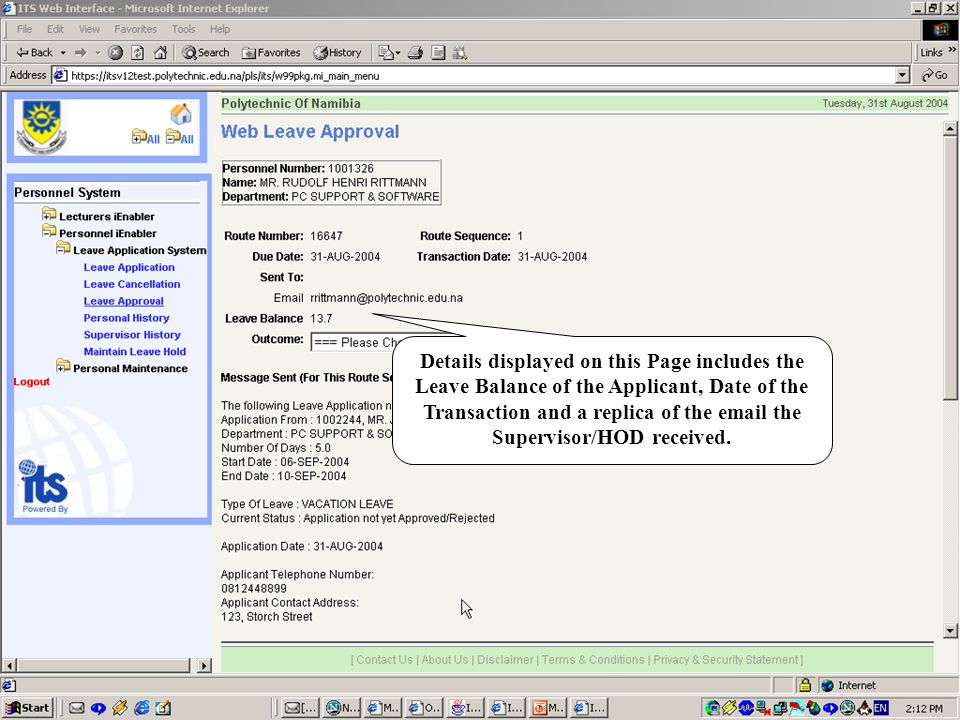Collapse the Leave Application System folder
This screenshot has width=960, height=720.
(63, 249)
